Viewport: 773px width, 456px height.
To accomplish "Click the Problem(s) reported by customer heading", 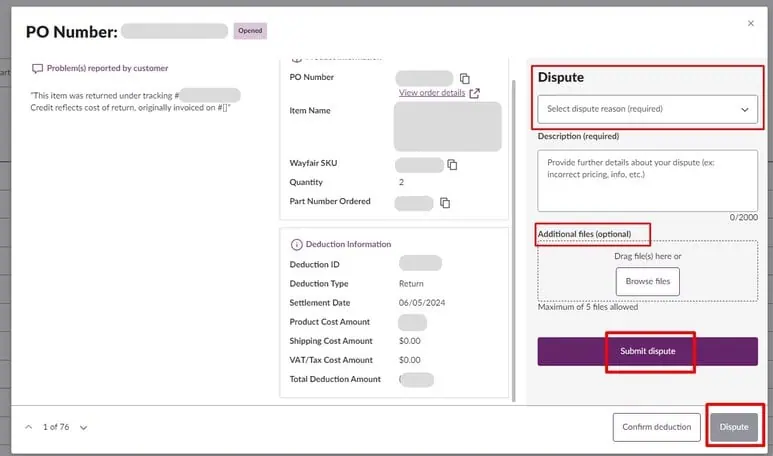I will click(x=107, y=68).
